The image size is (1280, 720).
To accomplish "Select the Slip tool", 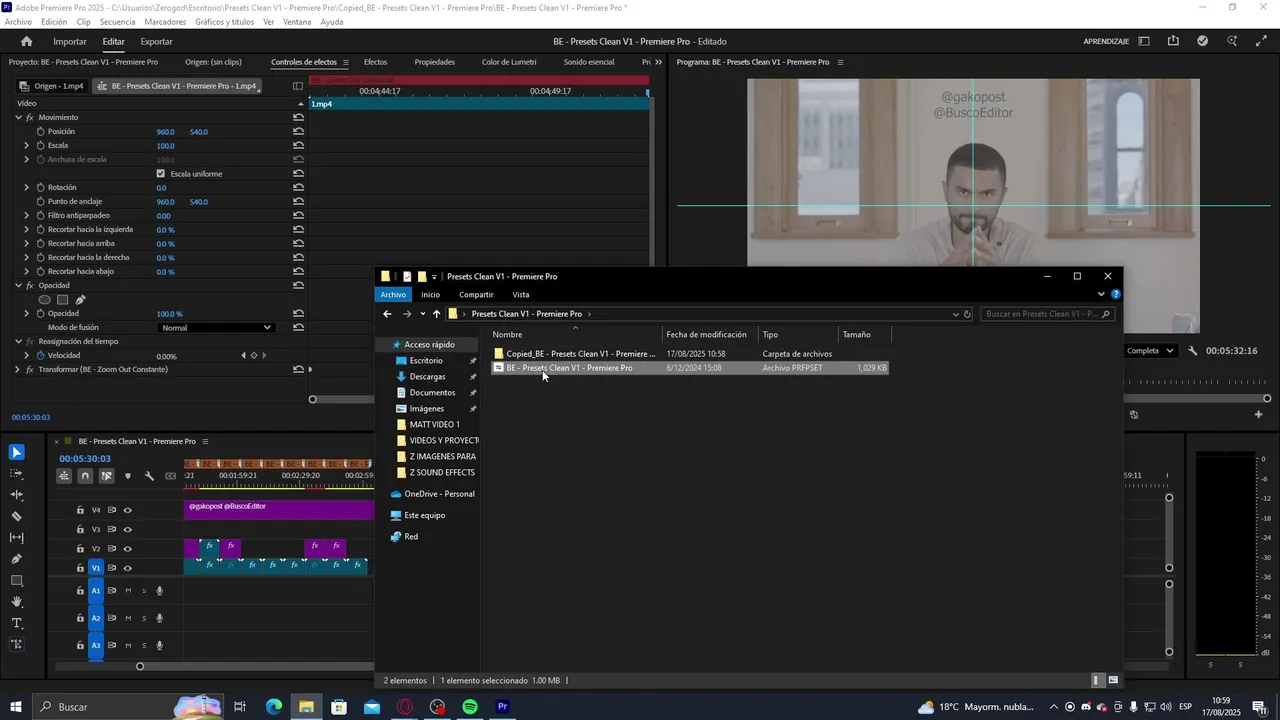I will click(x=17, y=538).
